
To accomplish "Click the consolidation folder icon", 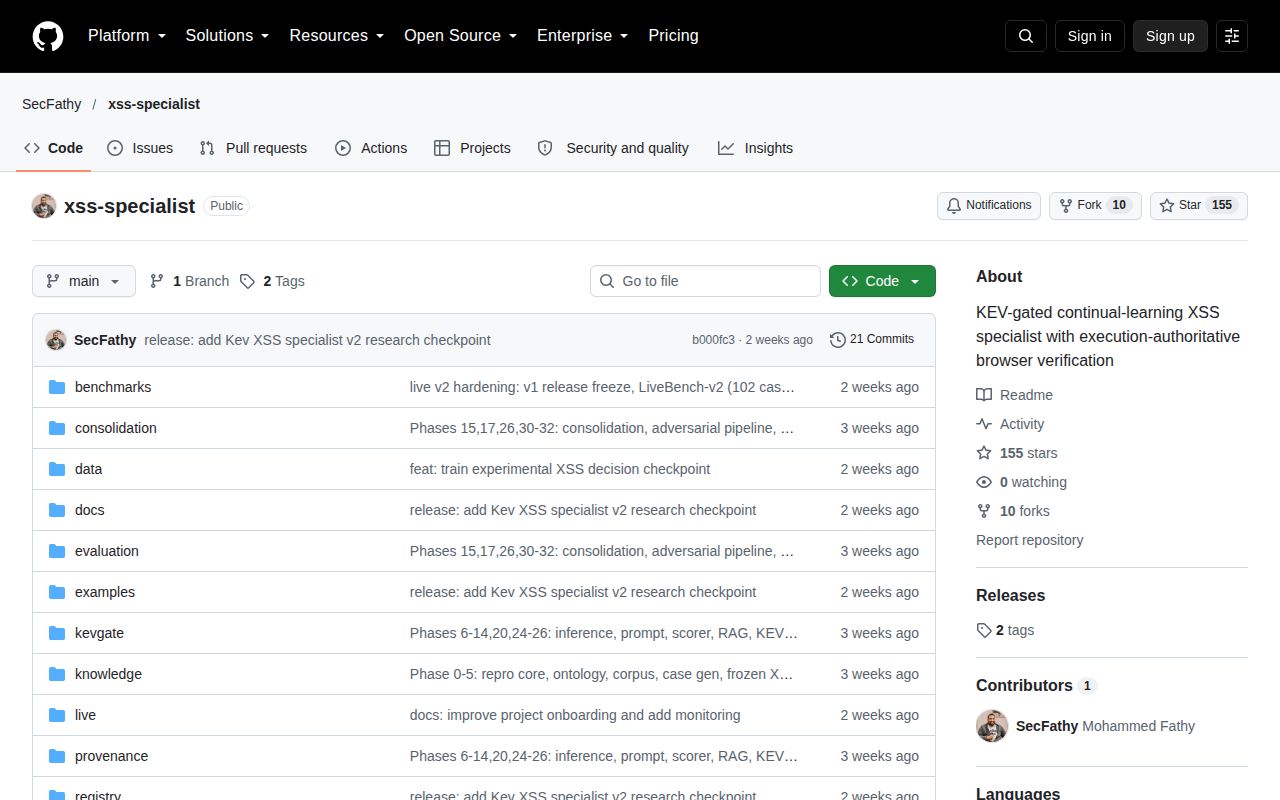I will tap(57, 428).
